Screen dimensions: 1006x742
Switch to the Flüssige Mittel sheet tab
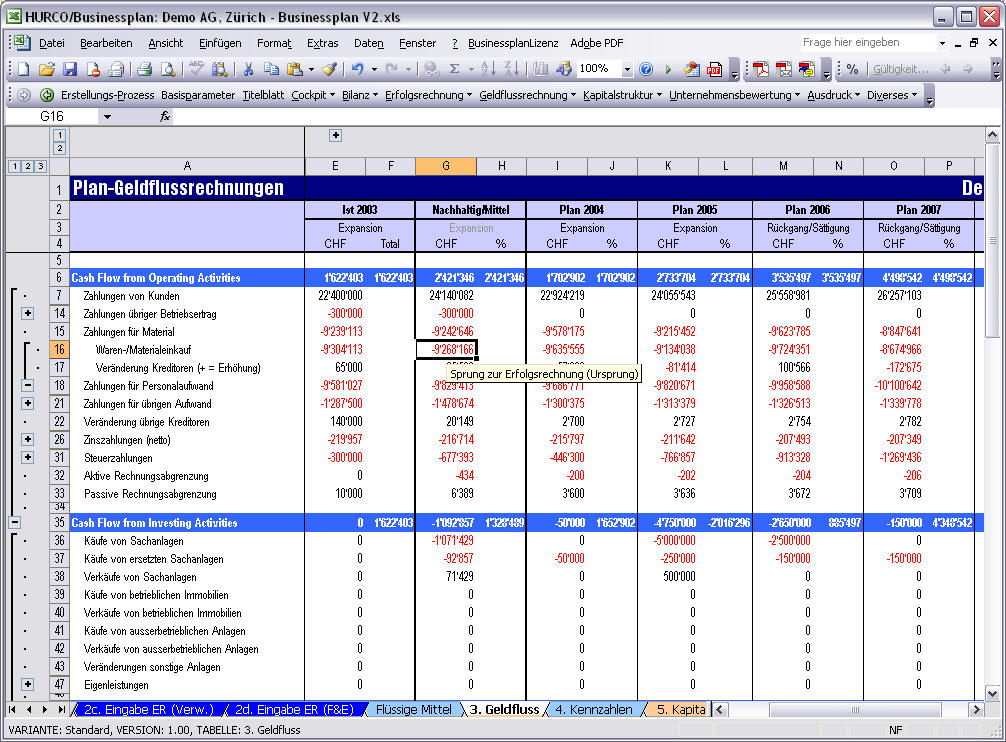coord(413,709)
